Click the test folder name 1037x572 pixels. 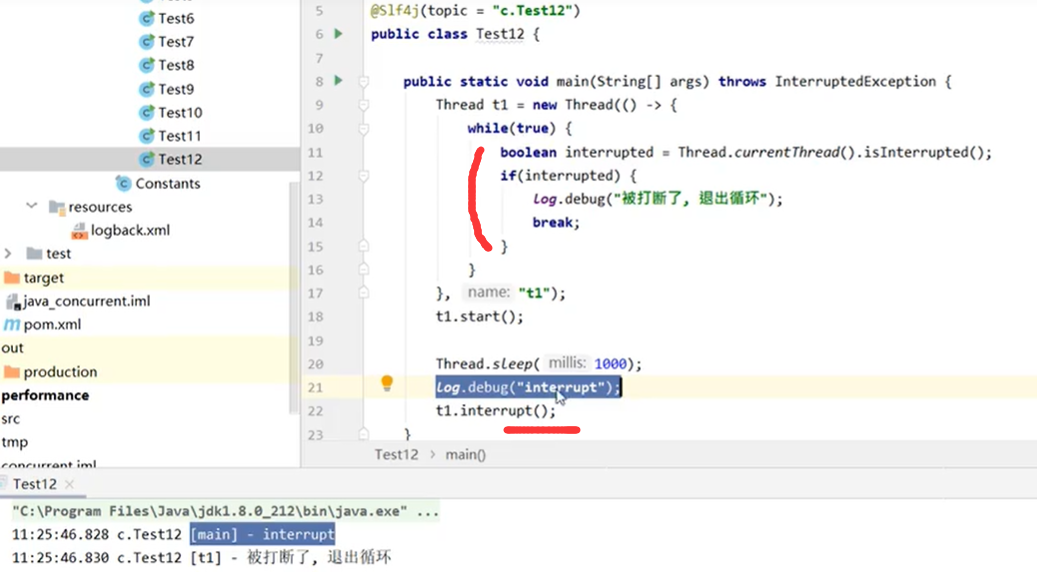(58, 254)
